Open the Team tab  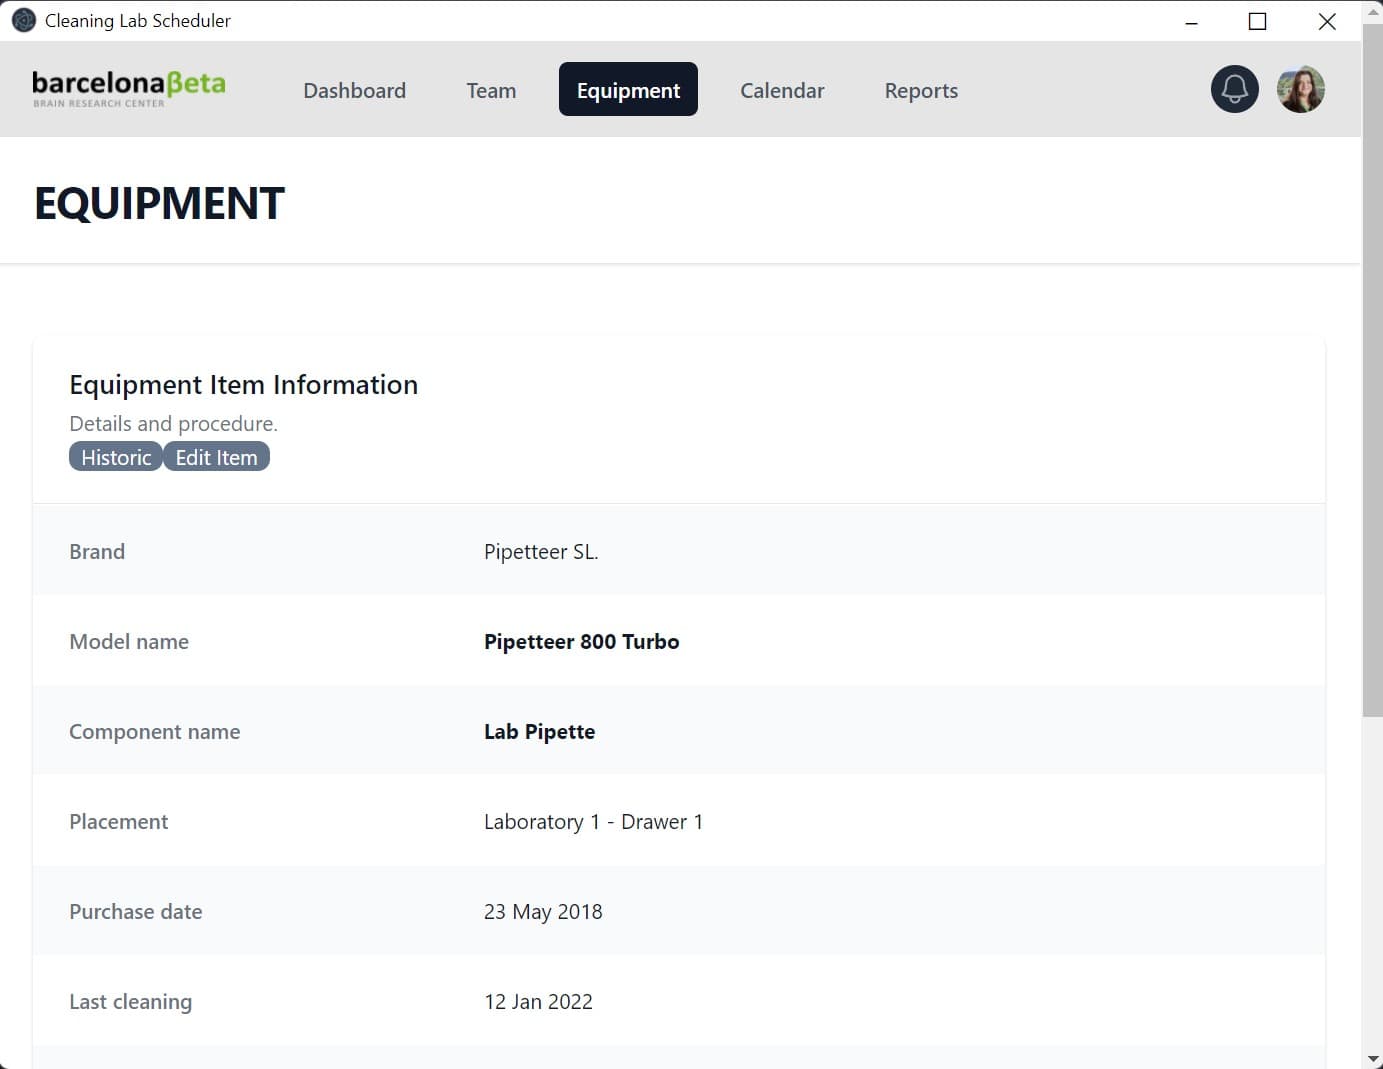pos(491,90)
